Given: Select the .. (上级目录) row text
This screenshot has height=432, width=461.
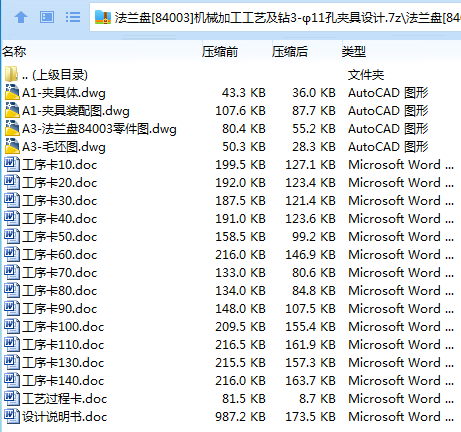Looking at the screenshot, I should 55,75.
